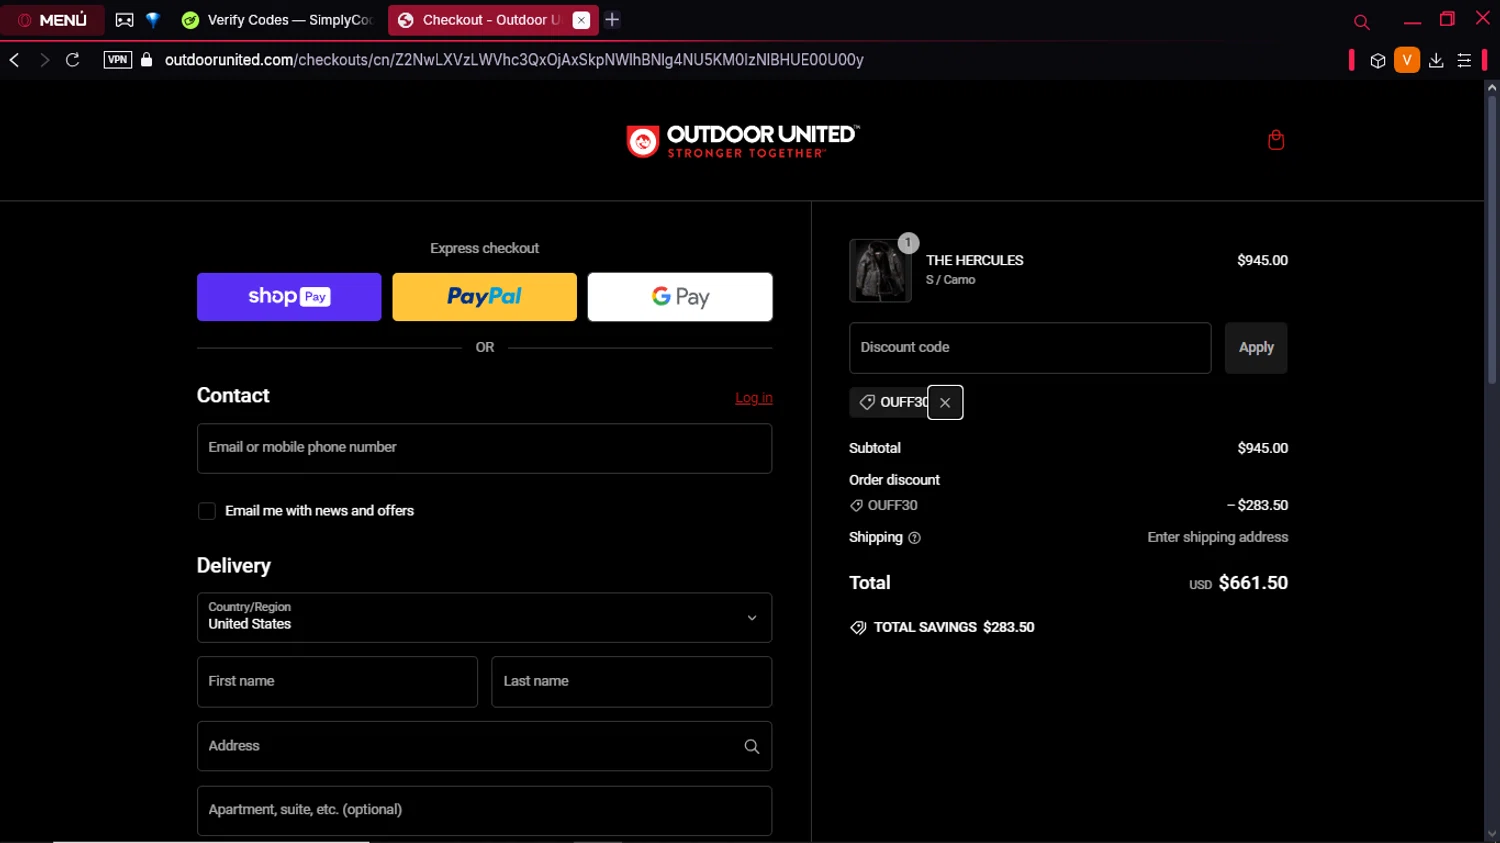Click the −$283.50 order discount amount
Viewport: 1500px width, 843px height.
click(1258, 505)
